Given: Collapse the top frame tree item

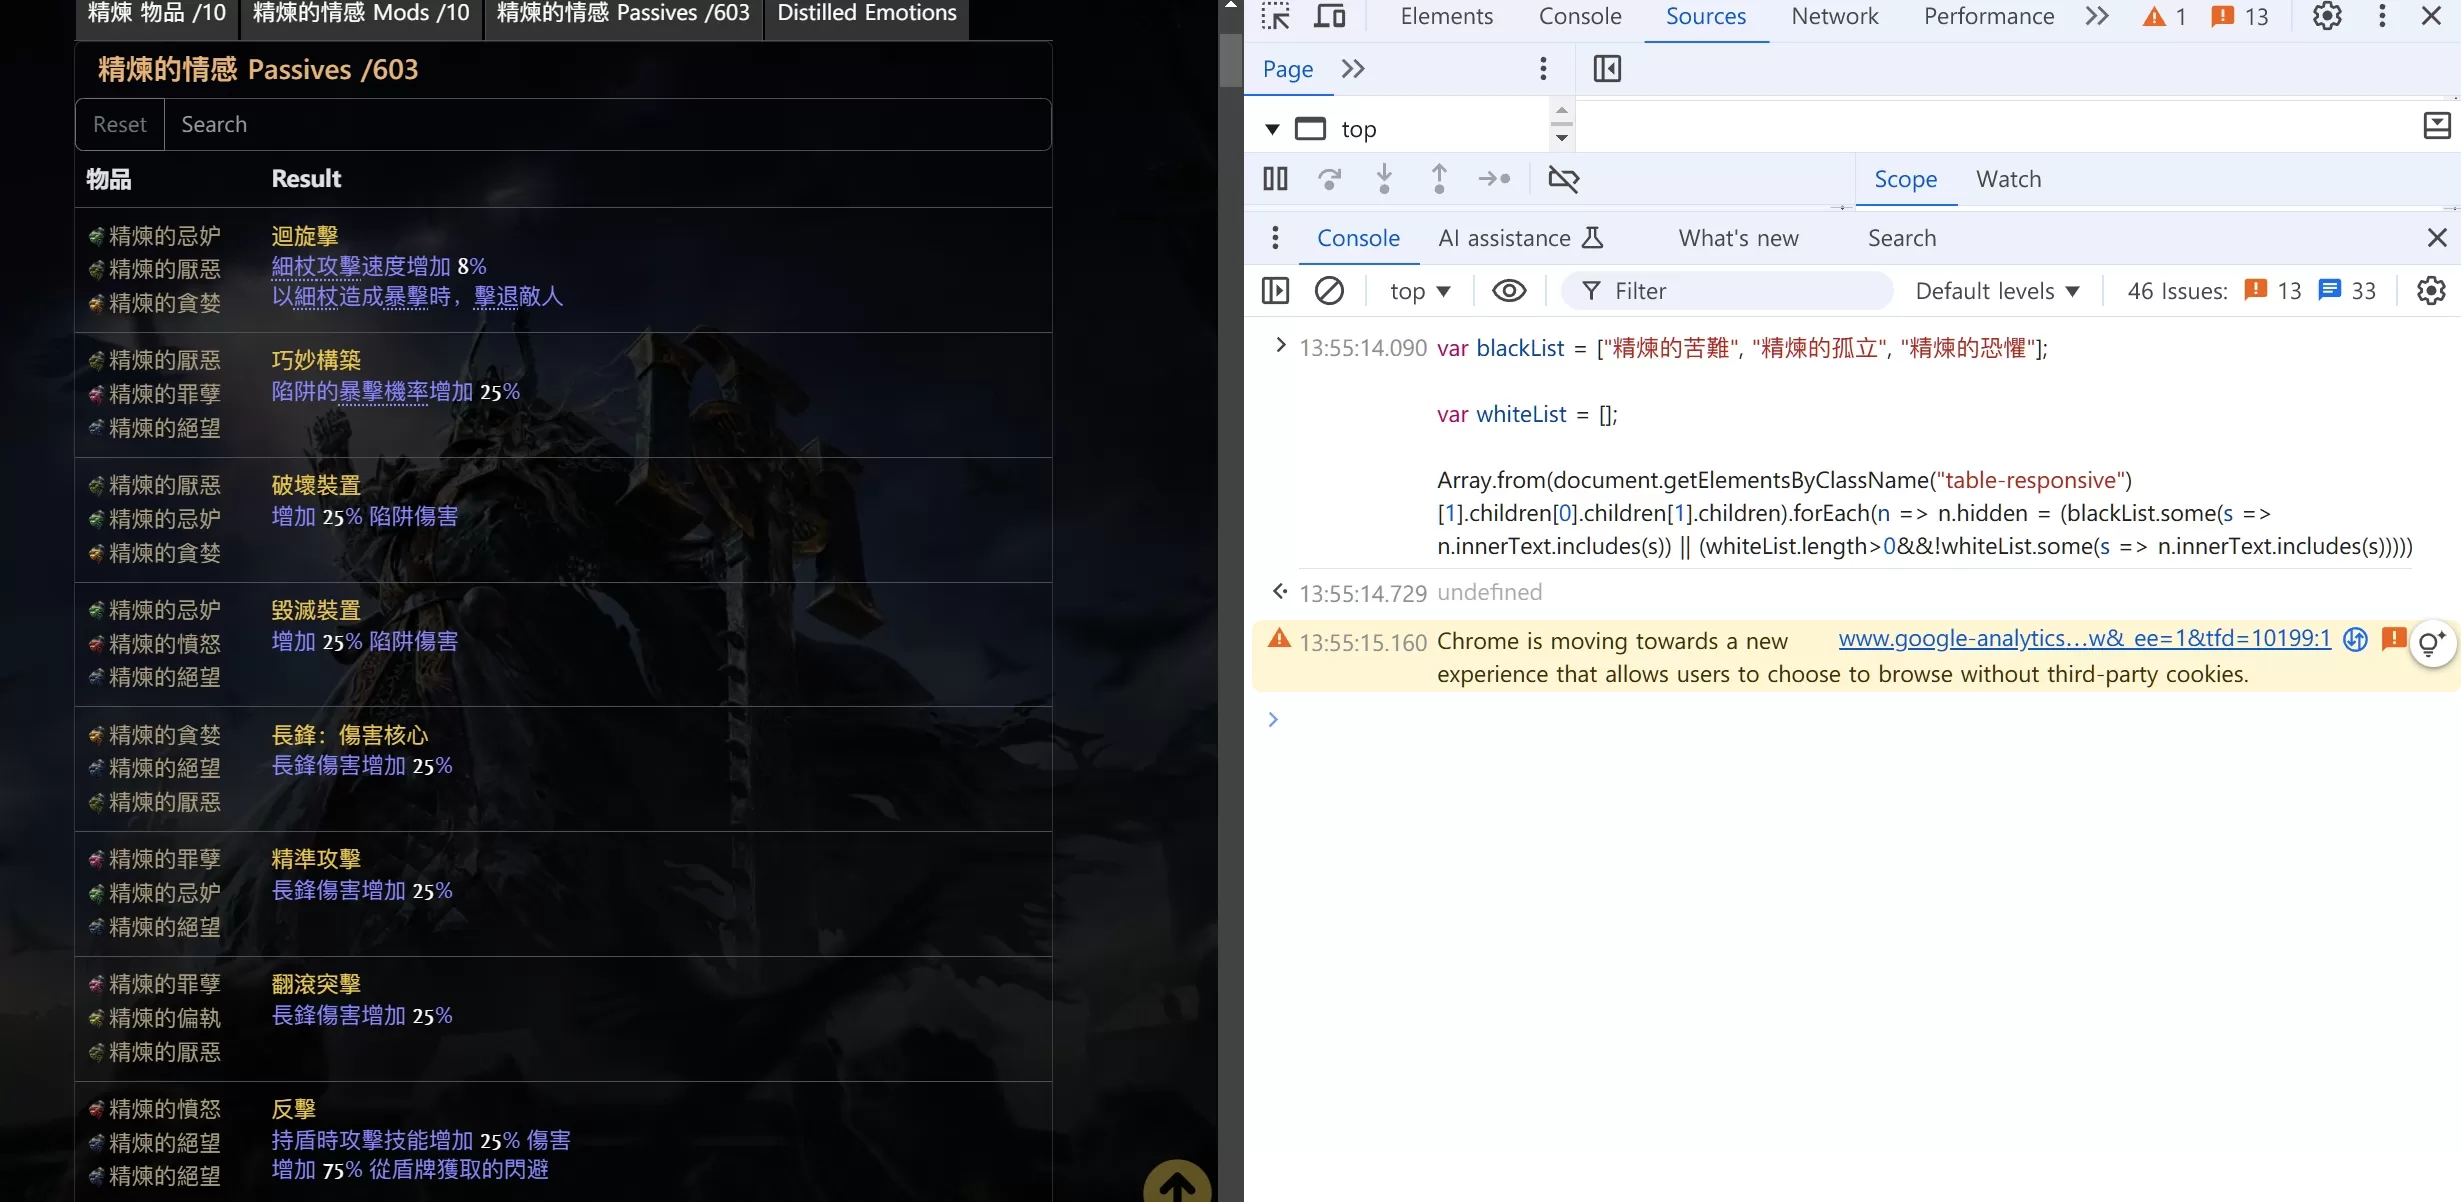Looking at the screenshot, I should pos(1272,129).
